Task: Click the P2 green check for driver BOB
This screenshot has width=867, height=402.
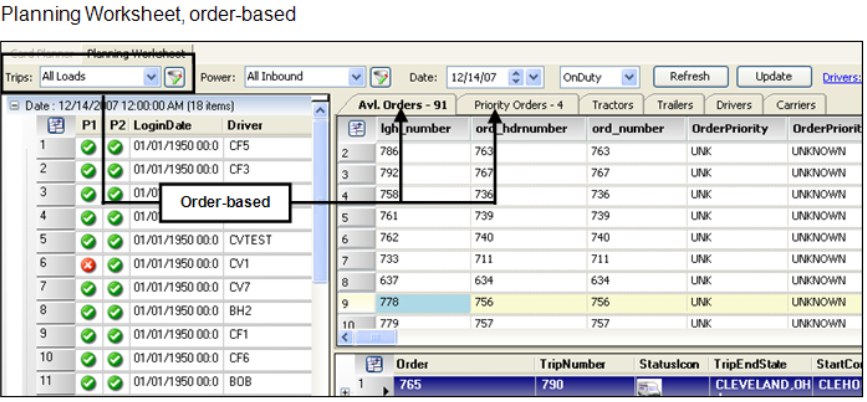Action: [115, 383]
